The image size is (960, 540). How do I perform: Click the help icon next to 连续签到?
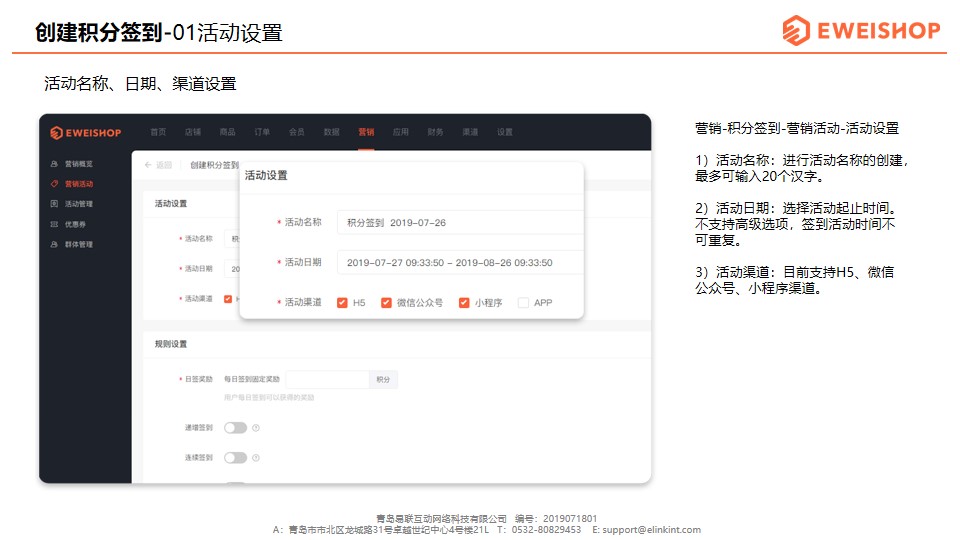click(256, 458)
